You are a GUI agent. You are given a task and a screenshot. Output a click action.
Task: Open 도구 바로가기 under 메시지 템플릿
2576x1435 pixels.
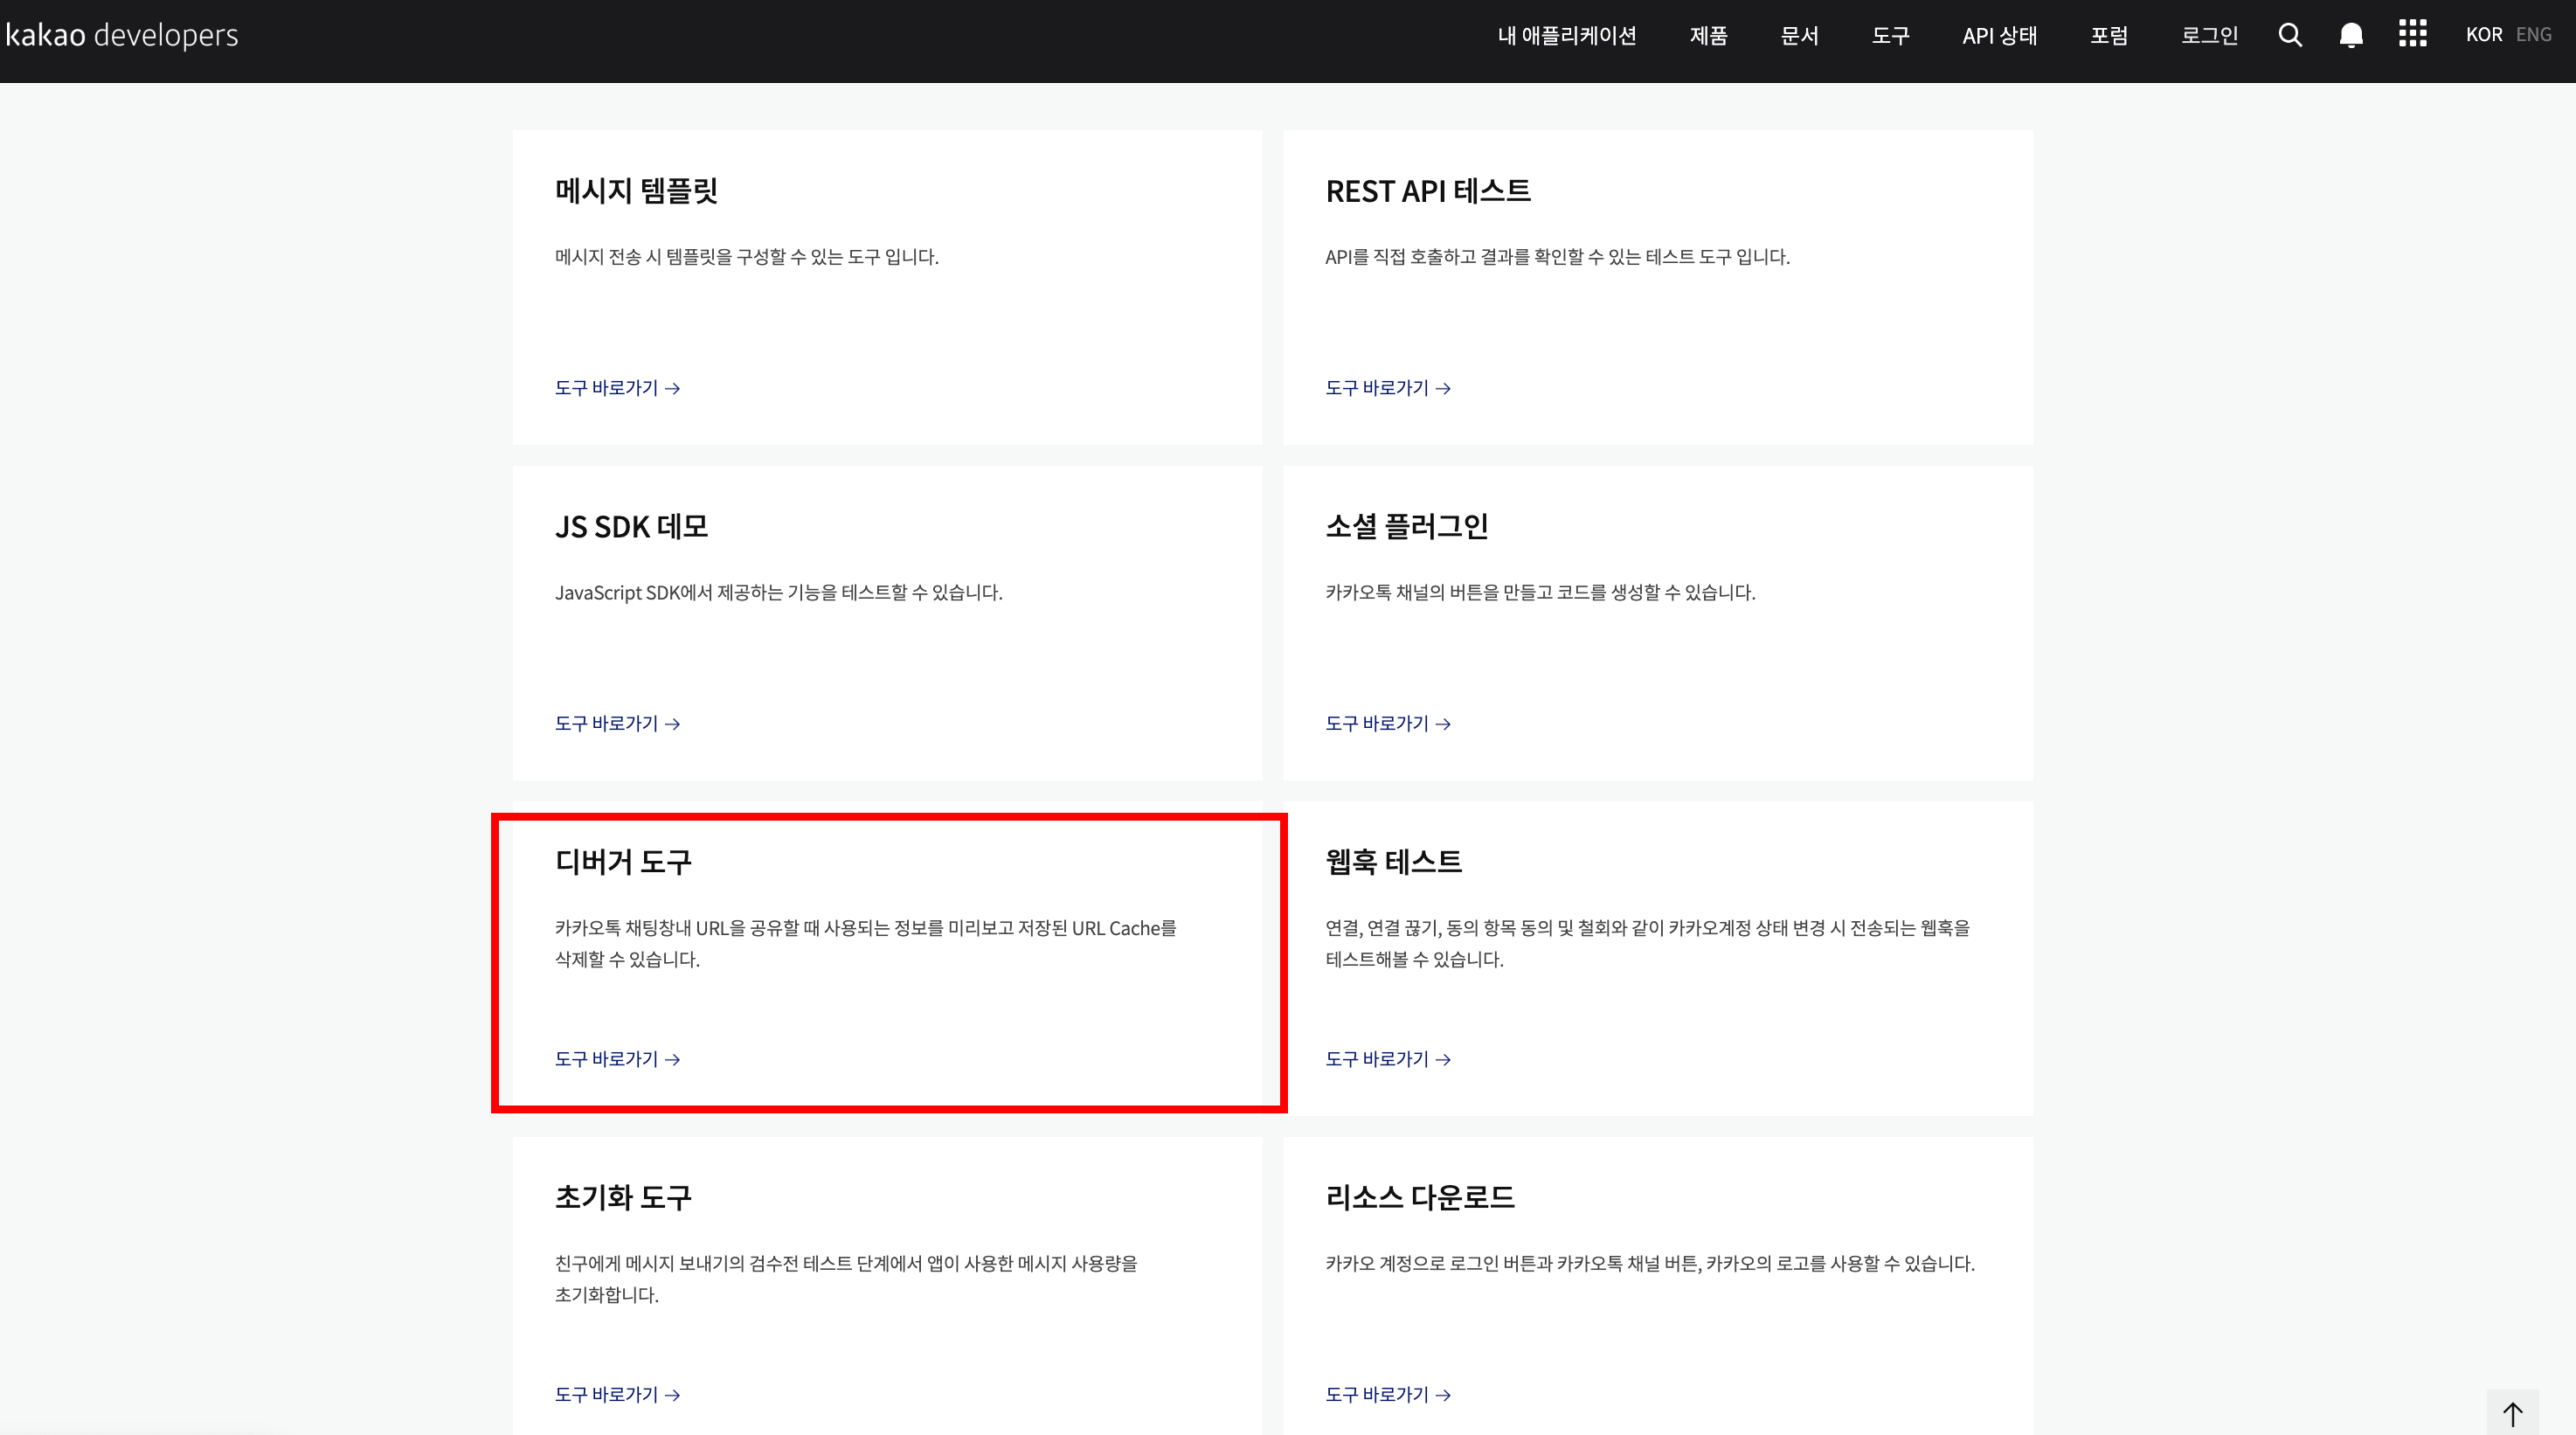[617, 388]
